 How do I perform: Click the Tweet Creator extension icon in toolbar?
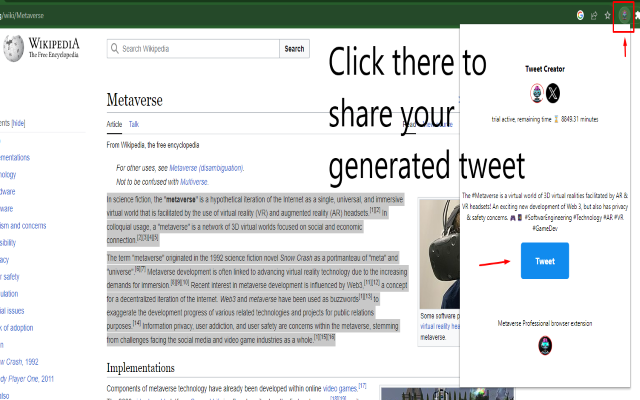click(624, 16)
